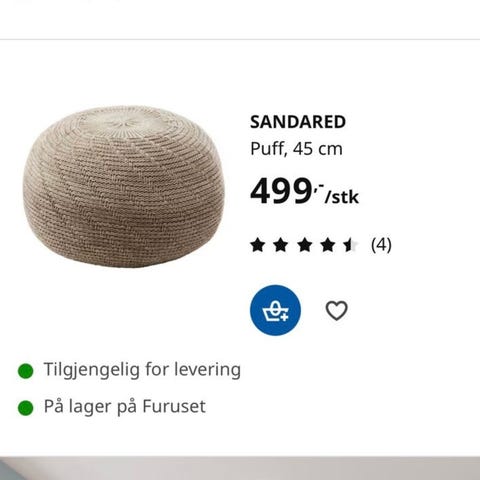Viewport: 480px width, 480px height.
Task: Open the SANDARED product name link
Action: coord(298,122)
